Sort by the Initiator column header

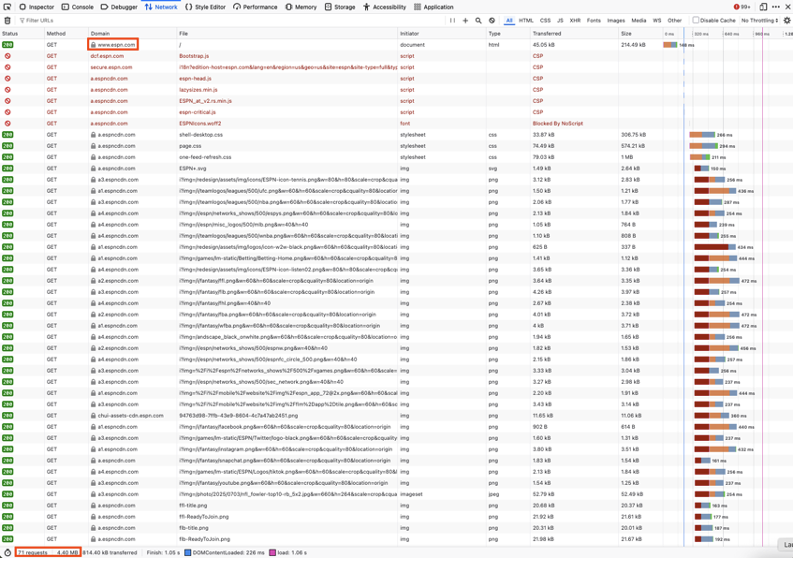(442, 33)
